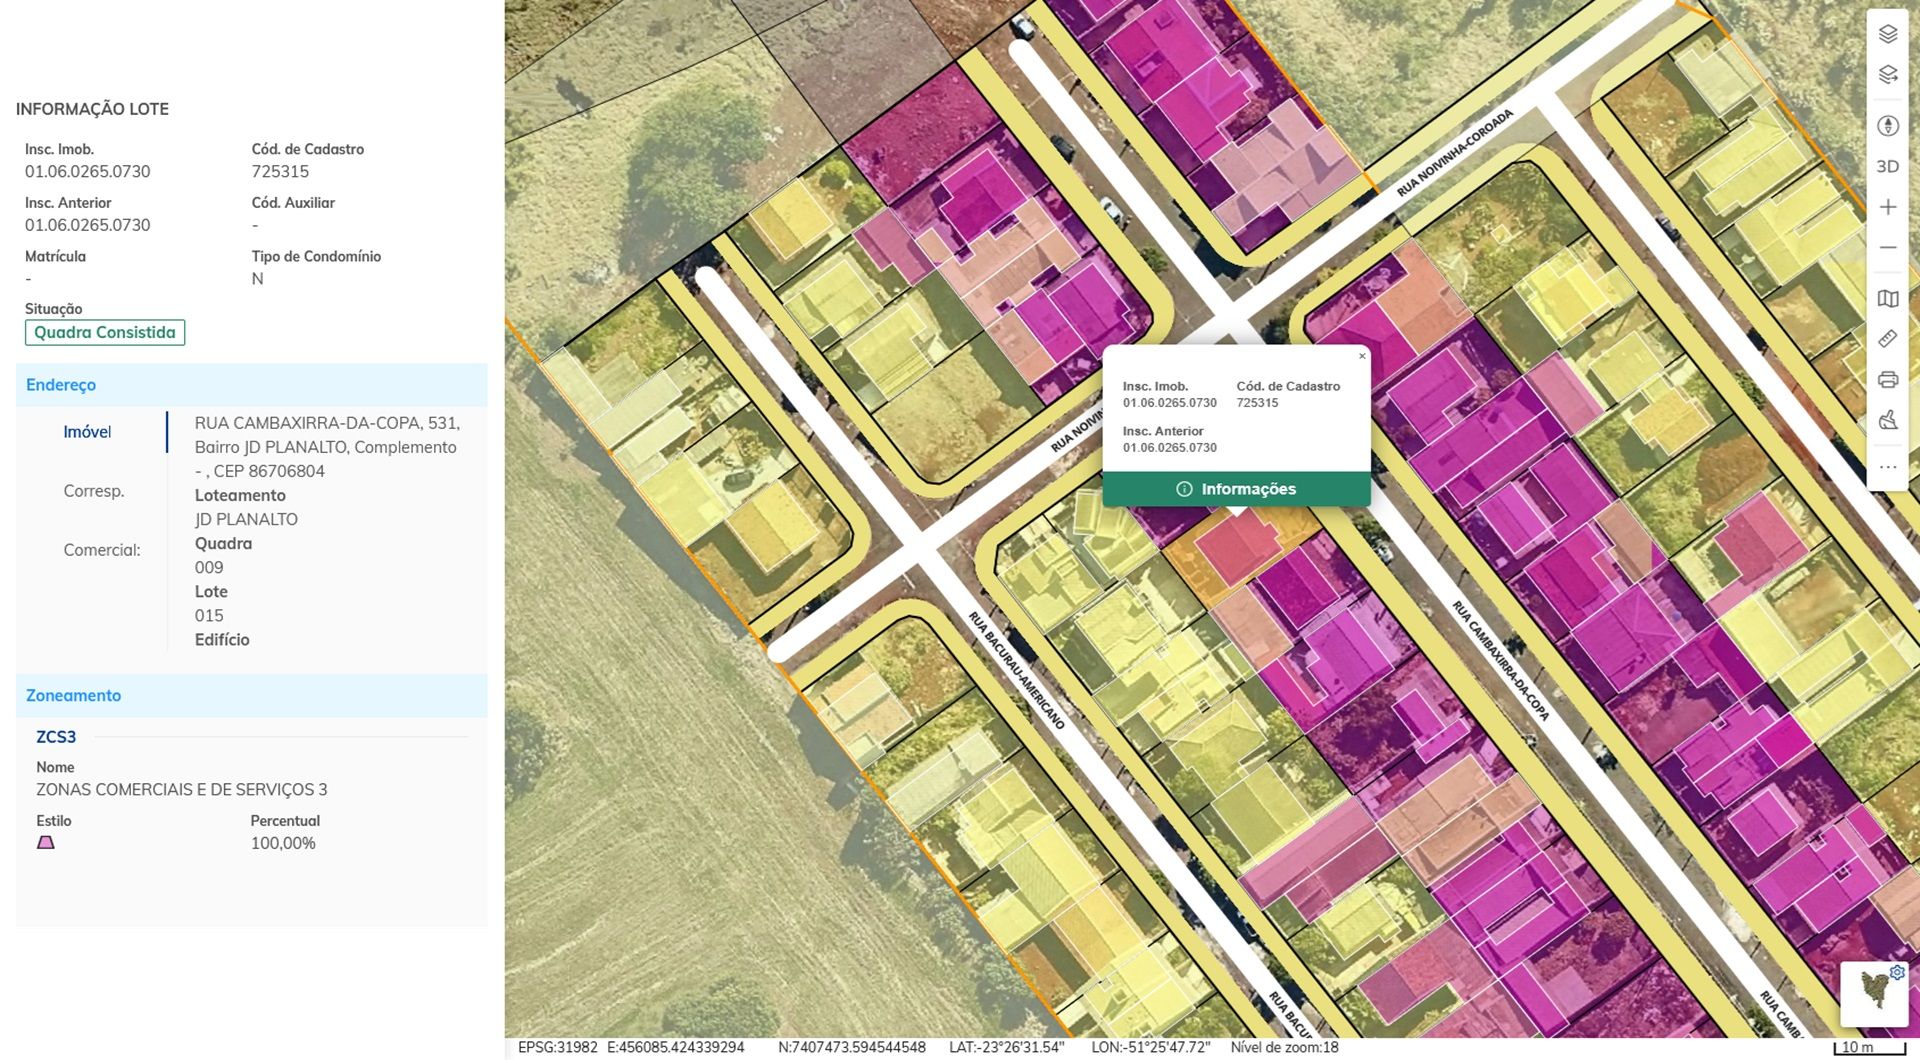Click the RUA BACURAU-AMERICANO street label
The image size is (1920, 1060).
[1017, 670]
